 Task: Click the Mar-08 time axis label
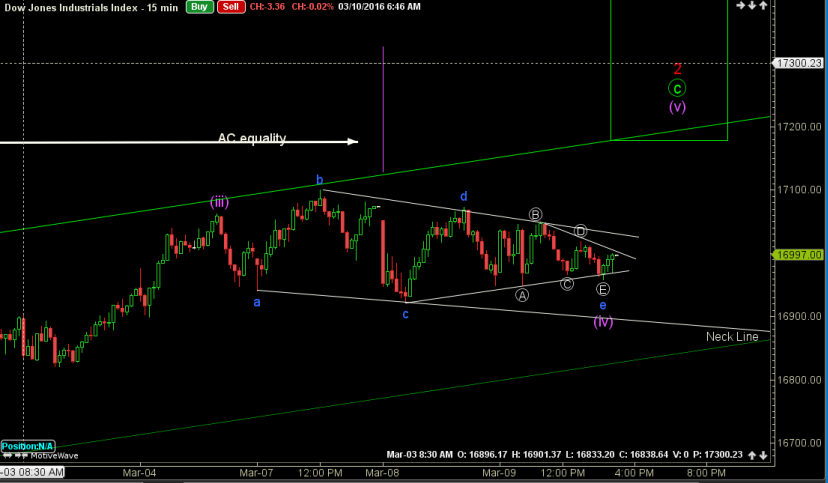tap(382, 472)
